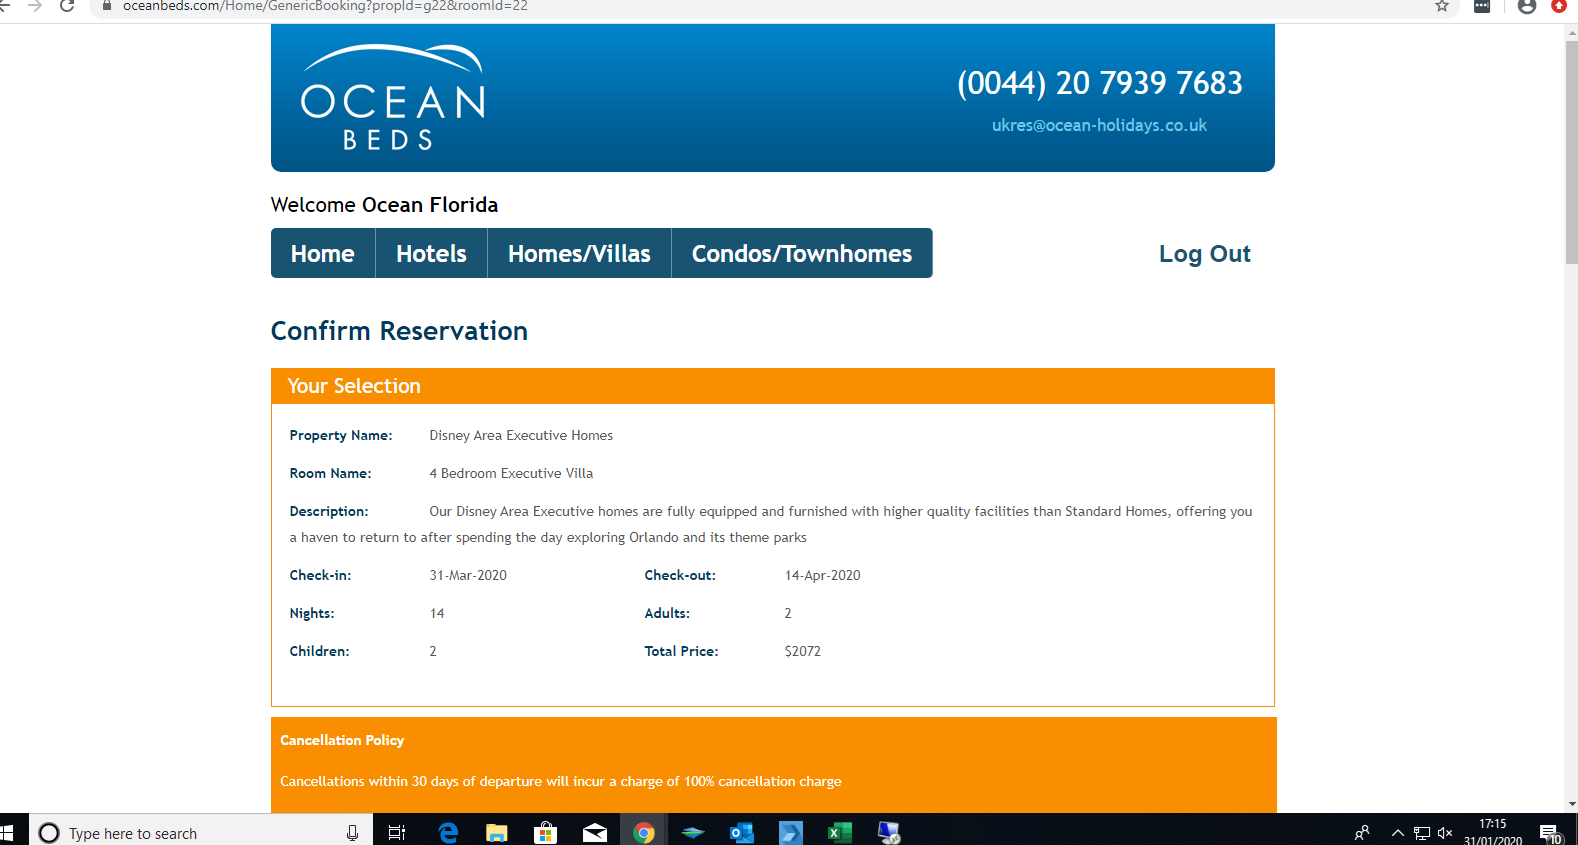The image size is (1578, 845).
Task: Click the Welcome Ocean Florida text
Action: pyautogui.click(x=384, y=204)
